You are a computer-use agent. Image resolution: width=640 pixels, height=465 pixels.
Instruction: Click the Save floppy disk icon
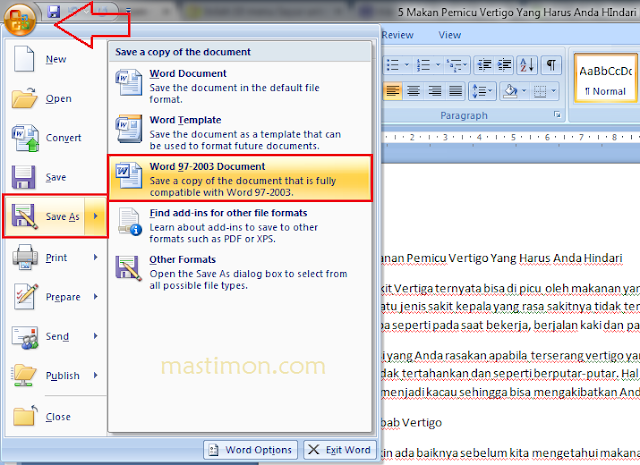pos(23,177)
